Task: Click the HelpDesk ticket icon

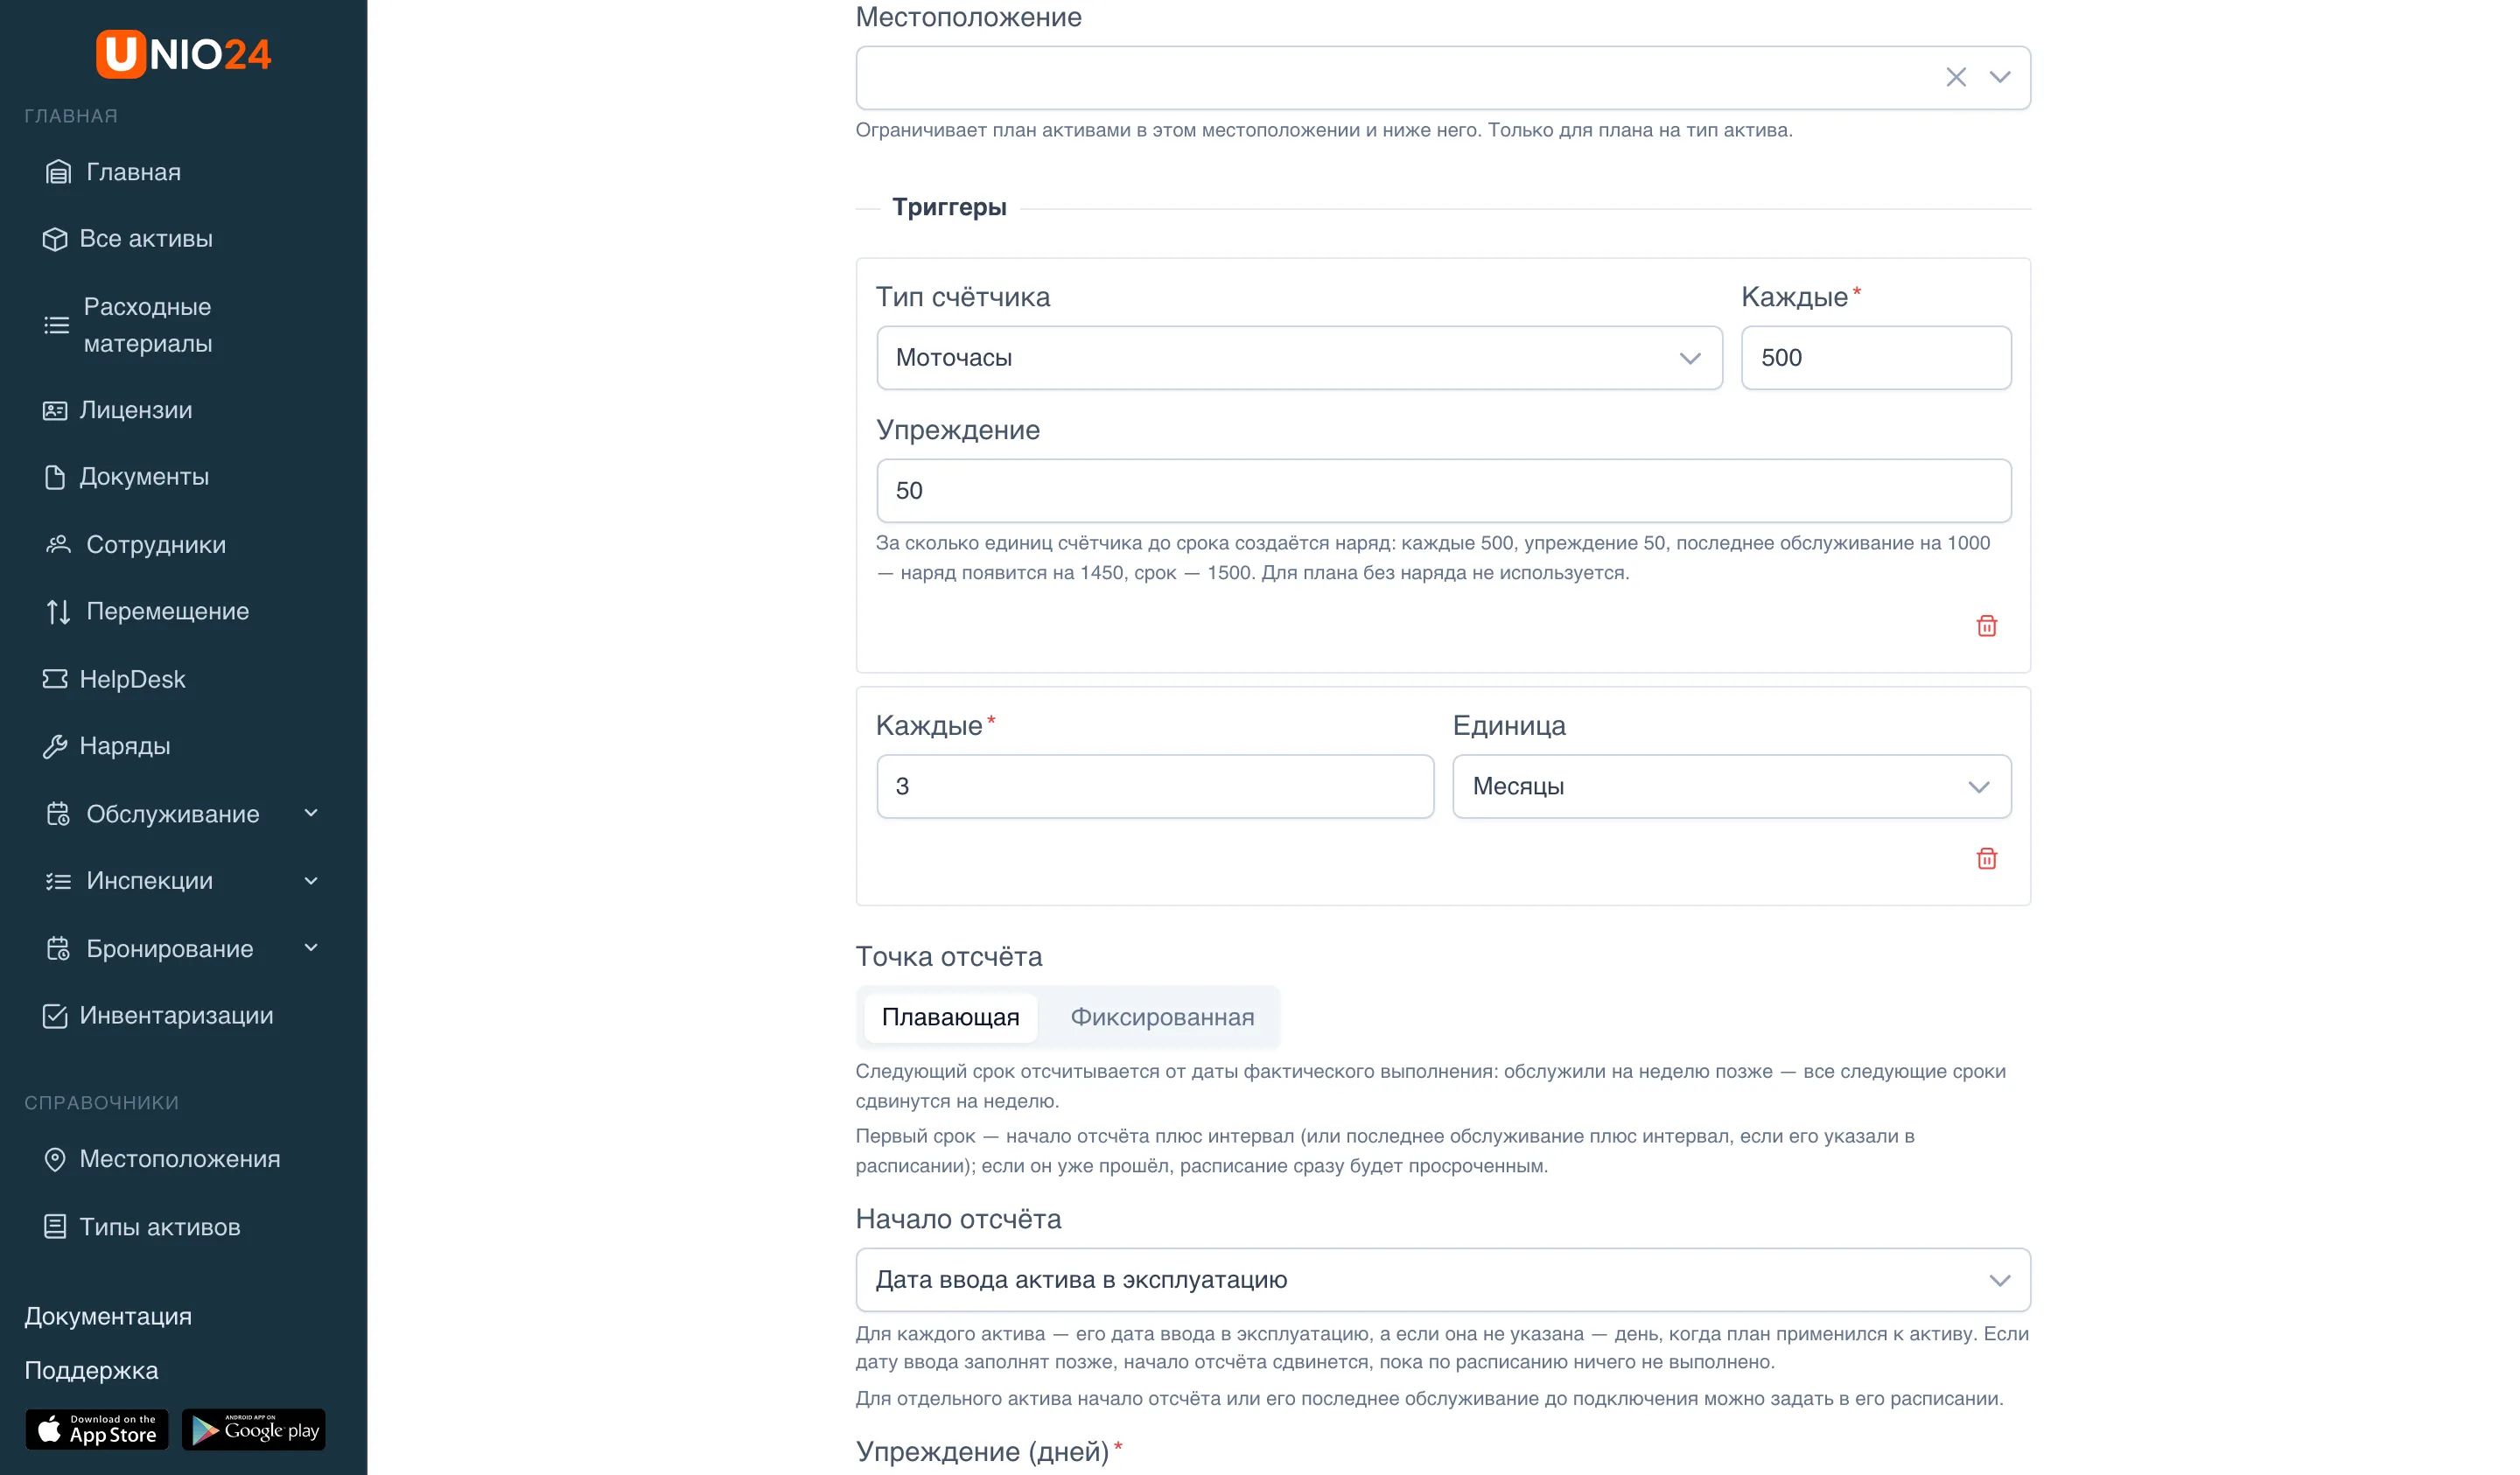Action: point(55,679)
